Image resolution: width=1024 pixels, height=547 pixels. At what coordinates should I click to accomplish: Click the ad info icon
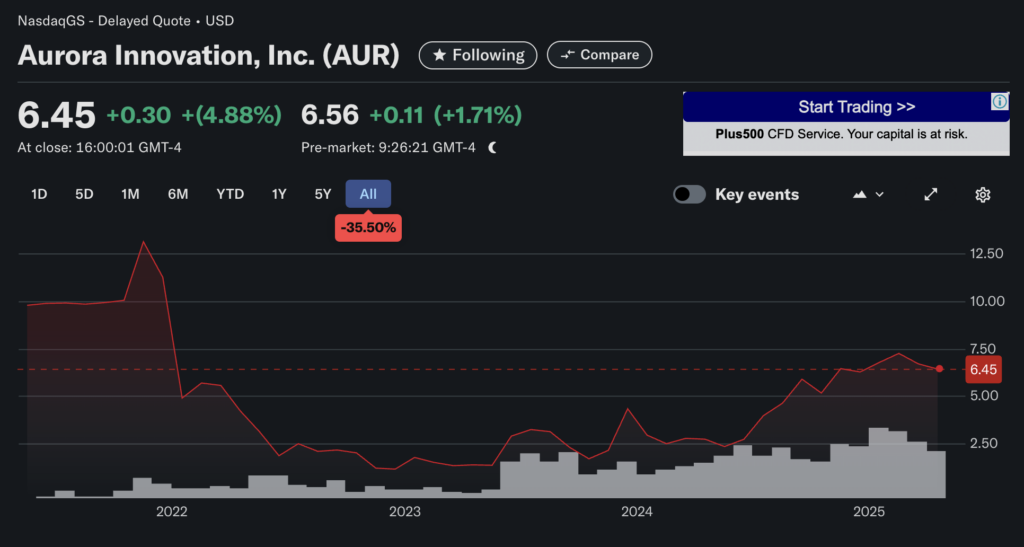[x=999, y=102]
